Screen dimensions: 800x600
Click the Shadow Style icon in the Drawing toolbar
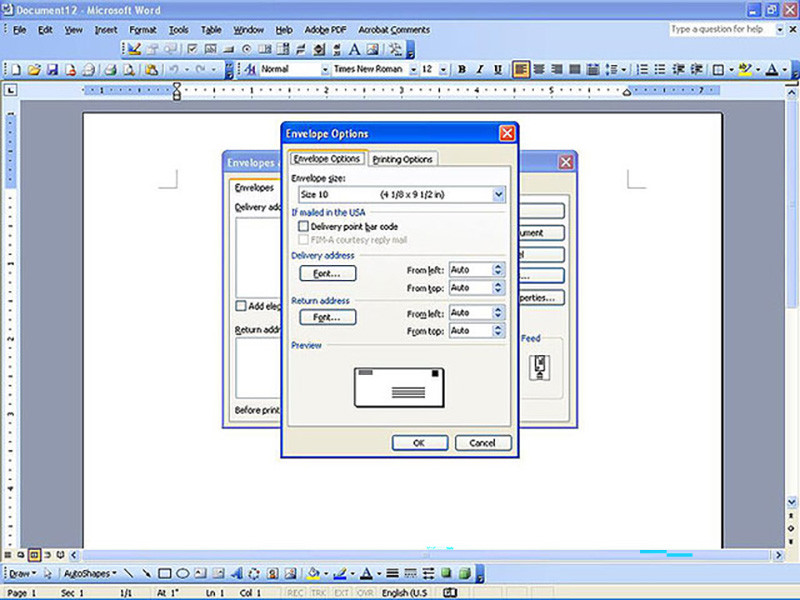446,573
